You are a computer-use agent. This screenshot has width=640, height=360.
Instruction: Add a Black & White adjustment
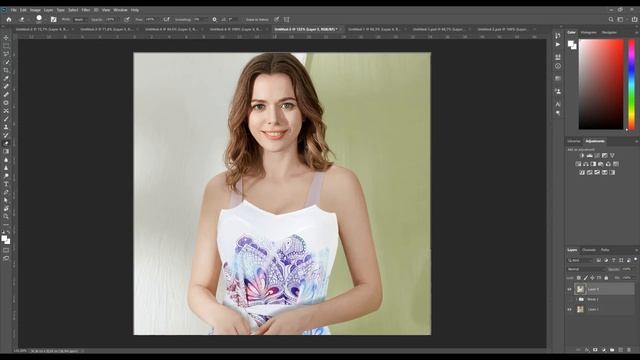(593, 164)
